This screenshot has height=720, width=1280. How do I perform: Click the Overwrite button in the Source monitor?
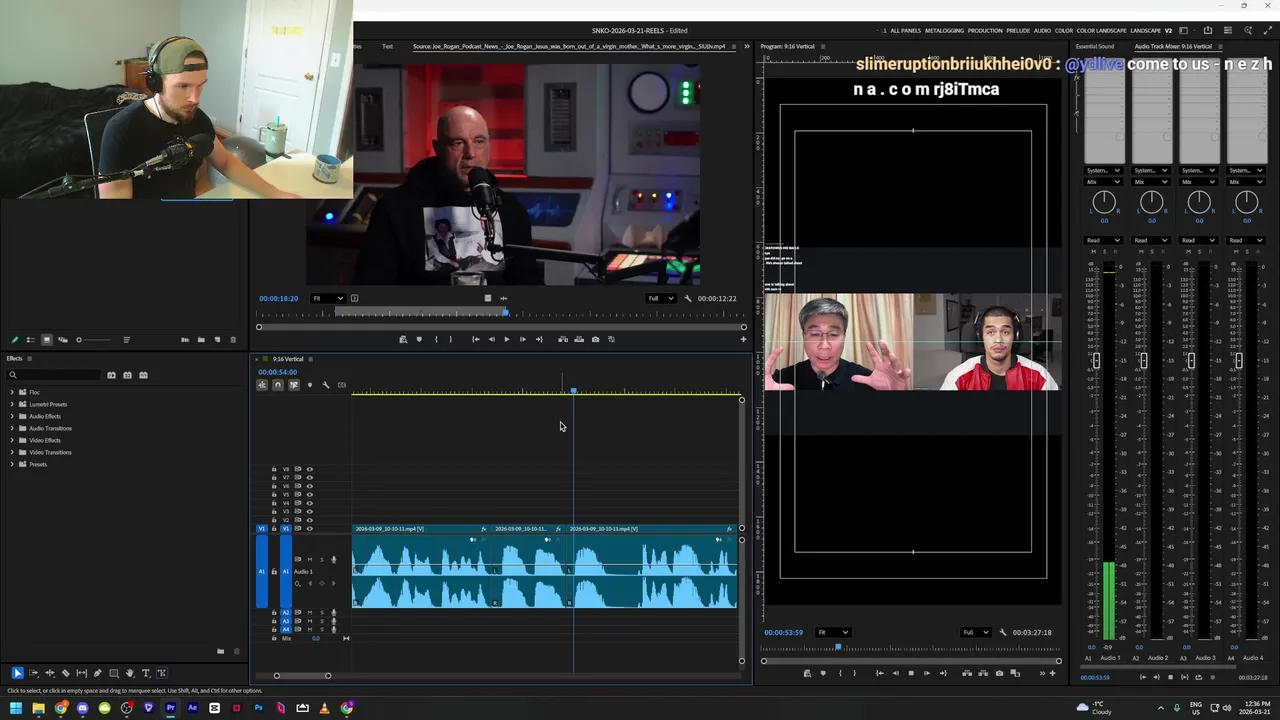579,339
